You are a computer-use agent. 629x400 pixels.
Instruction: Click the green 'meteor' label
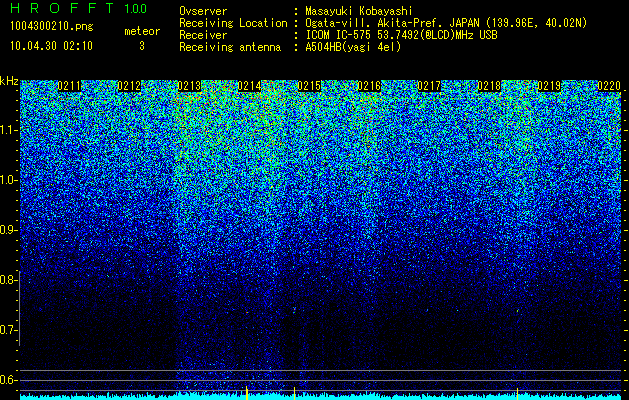(142, 31)
